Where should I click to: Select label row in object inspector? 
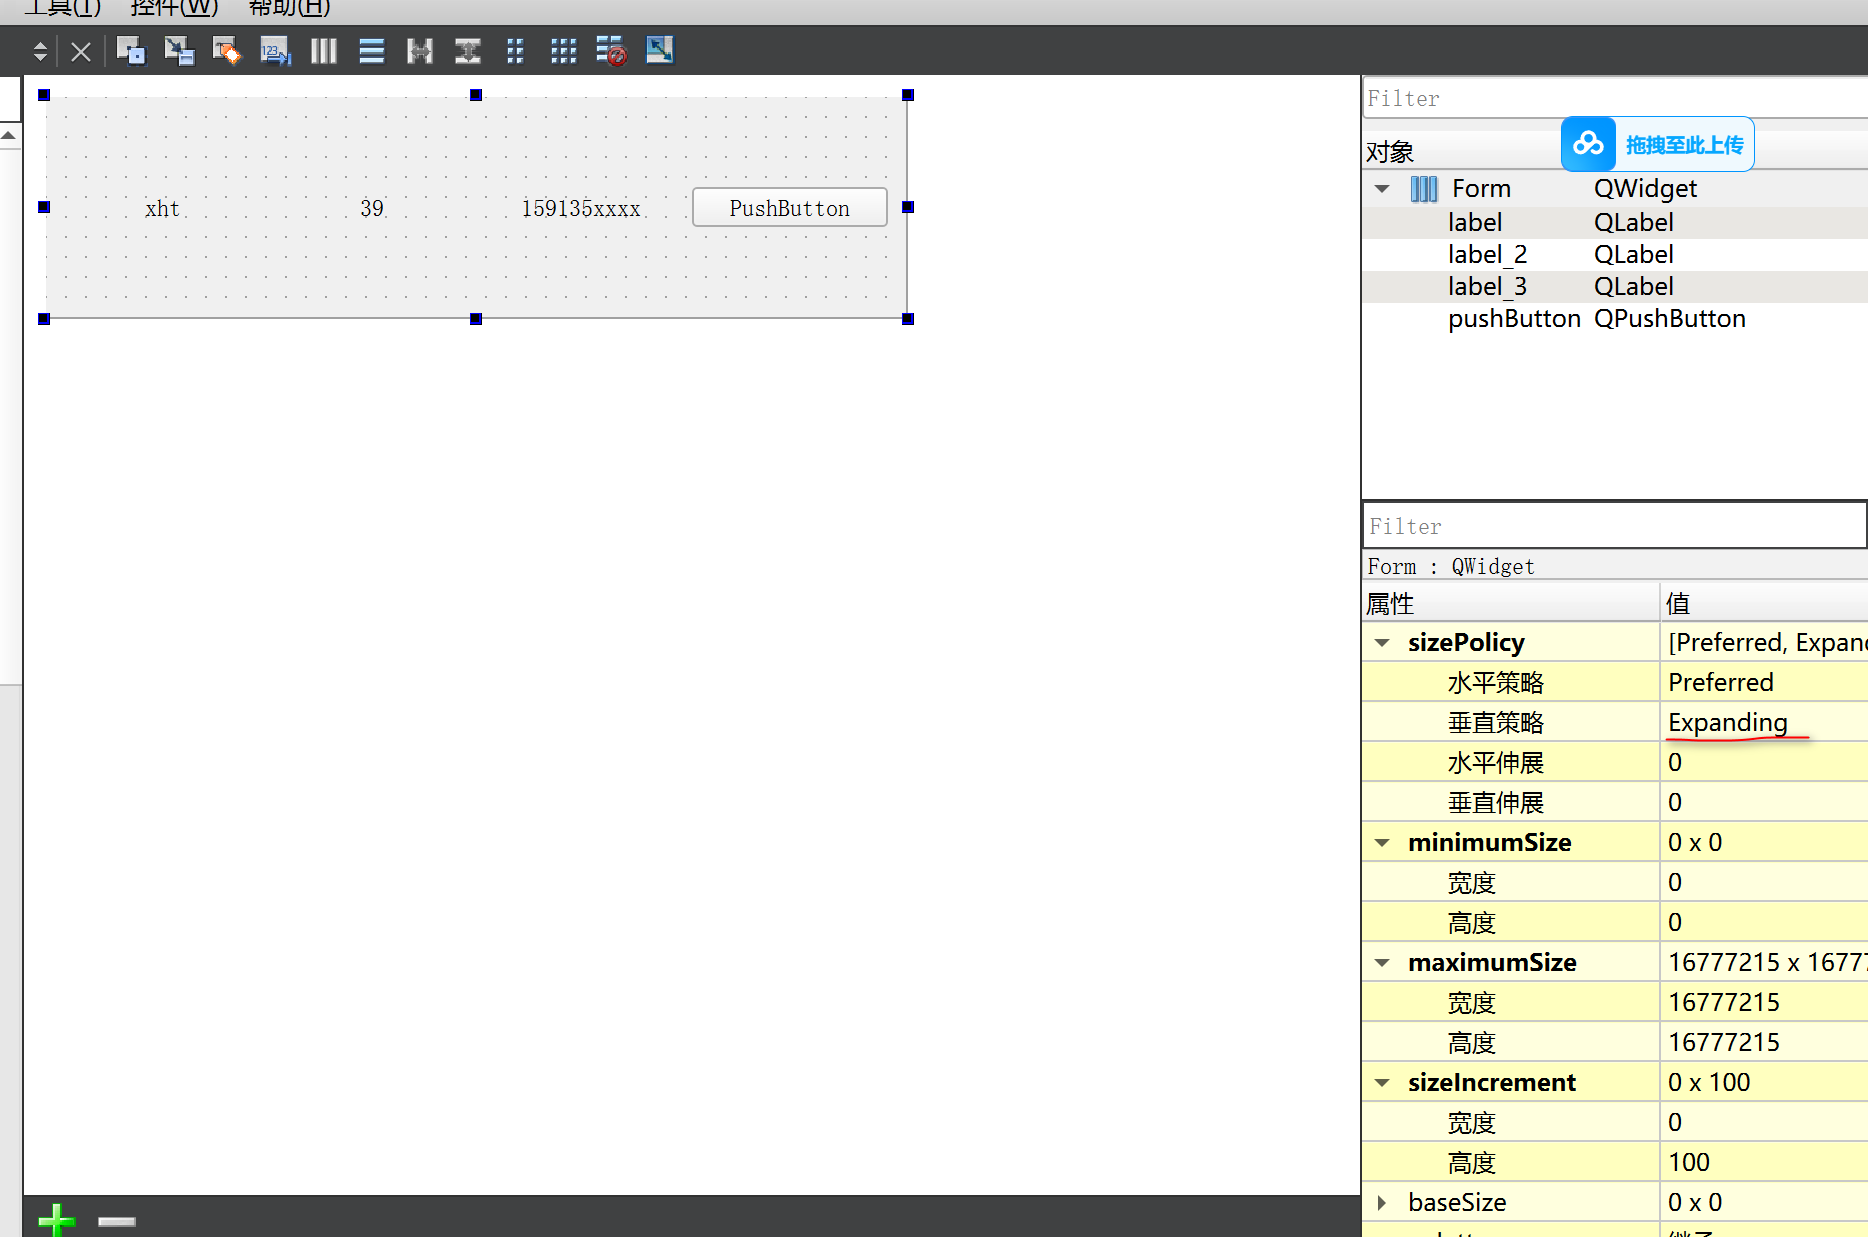(x=1615, y=222)
